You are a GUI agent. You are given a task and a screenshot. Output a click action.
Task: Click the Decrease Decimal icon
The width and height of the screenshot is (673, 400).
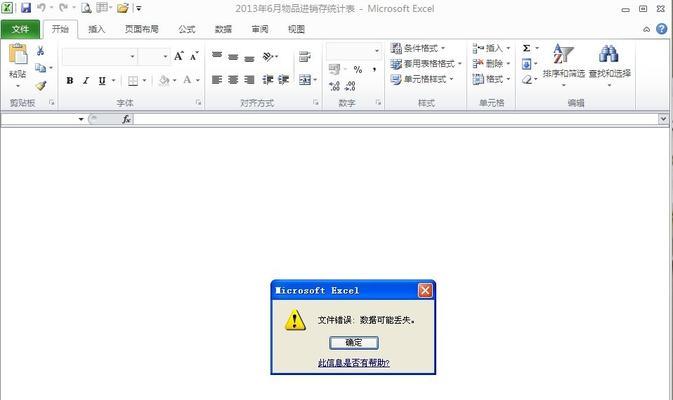[350, 86]
